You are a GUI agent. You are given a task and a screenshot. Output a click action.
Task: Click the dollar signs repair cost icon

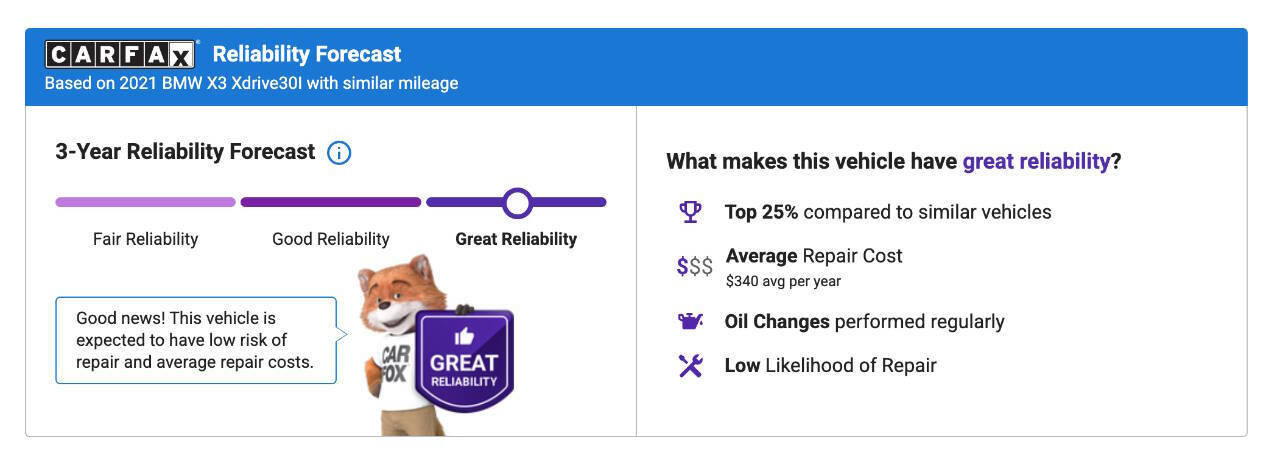coord(694,266)
